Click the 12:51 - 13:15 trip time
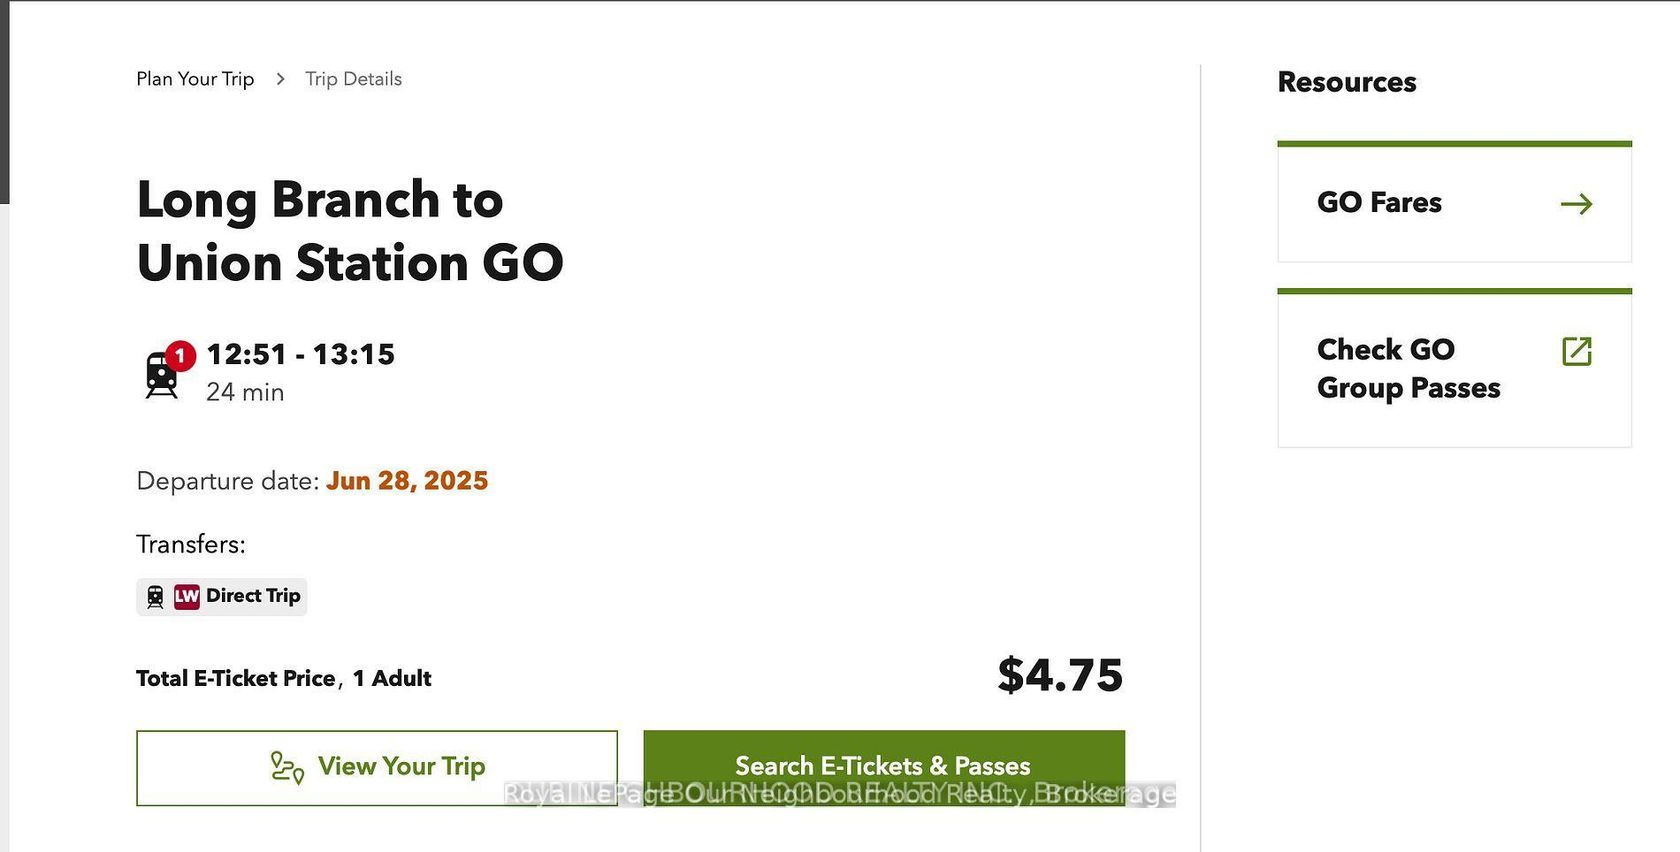 300,354
